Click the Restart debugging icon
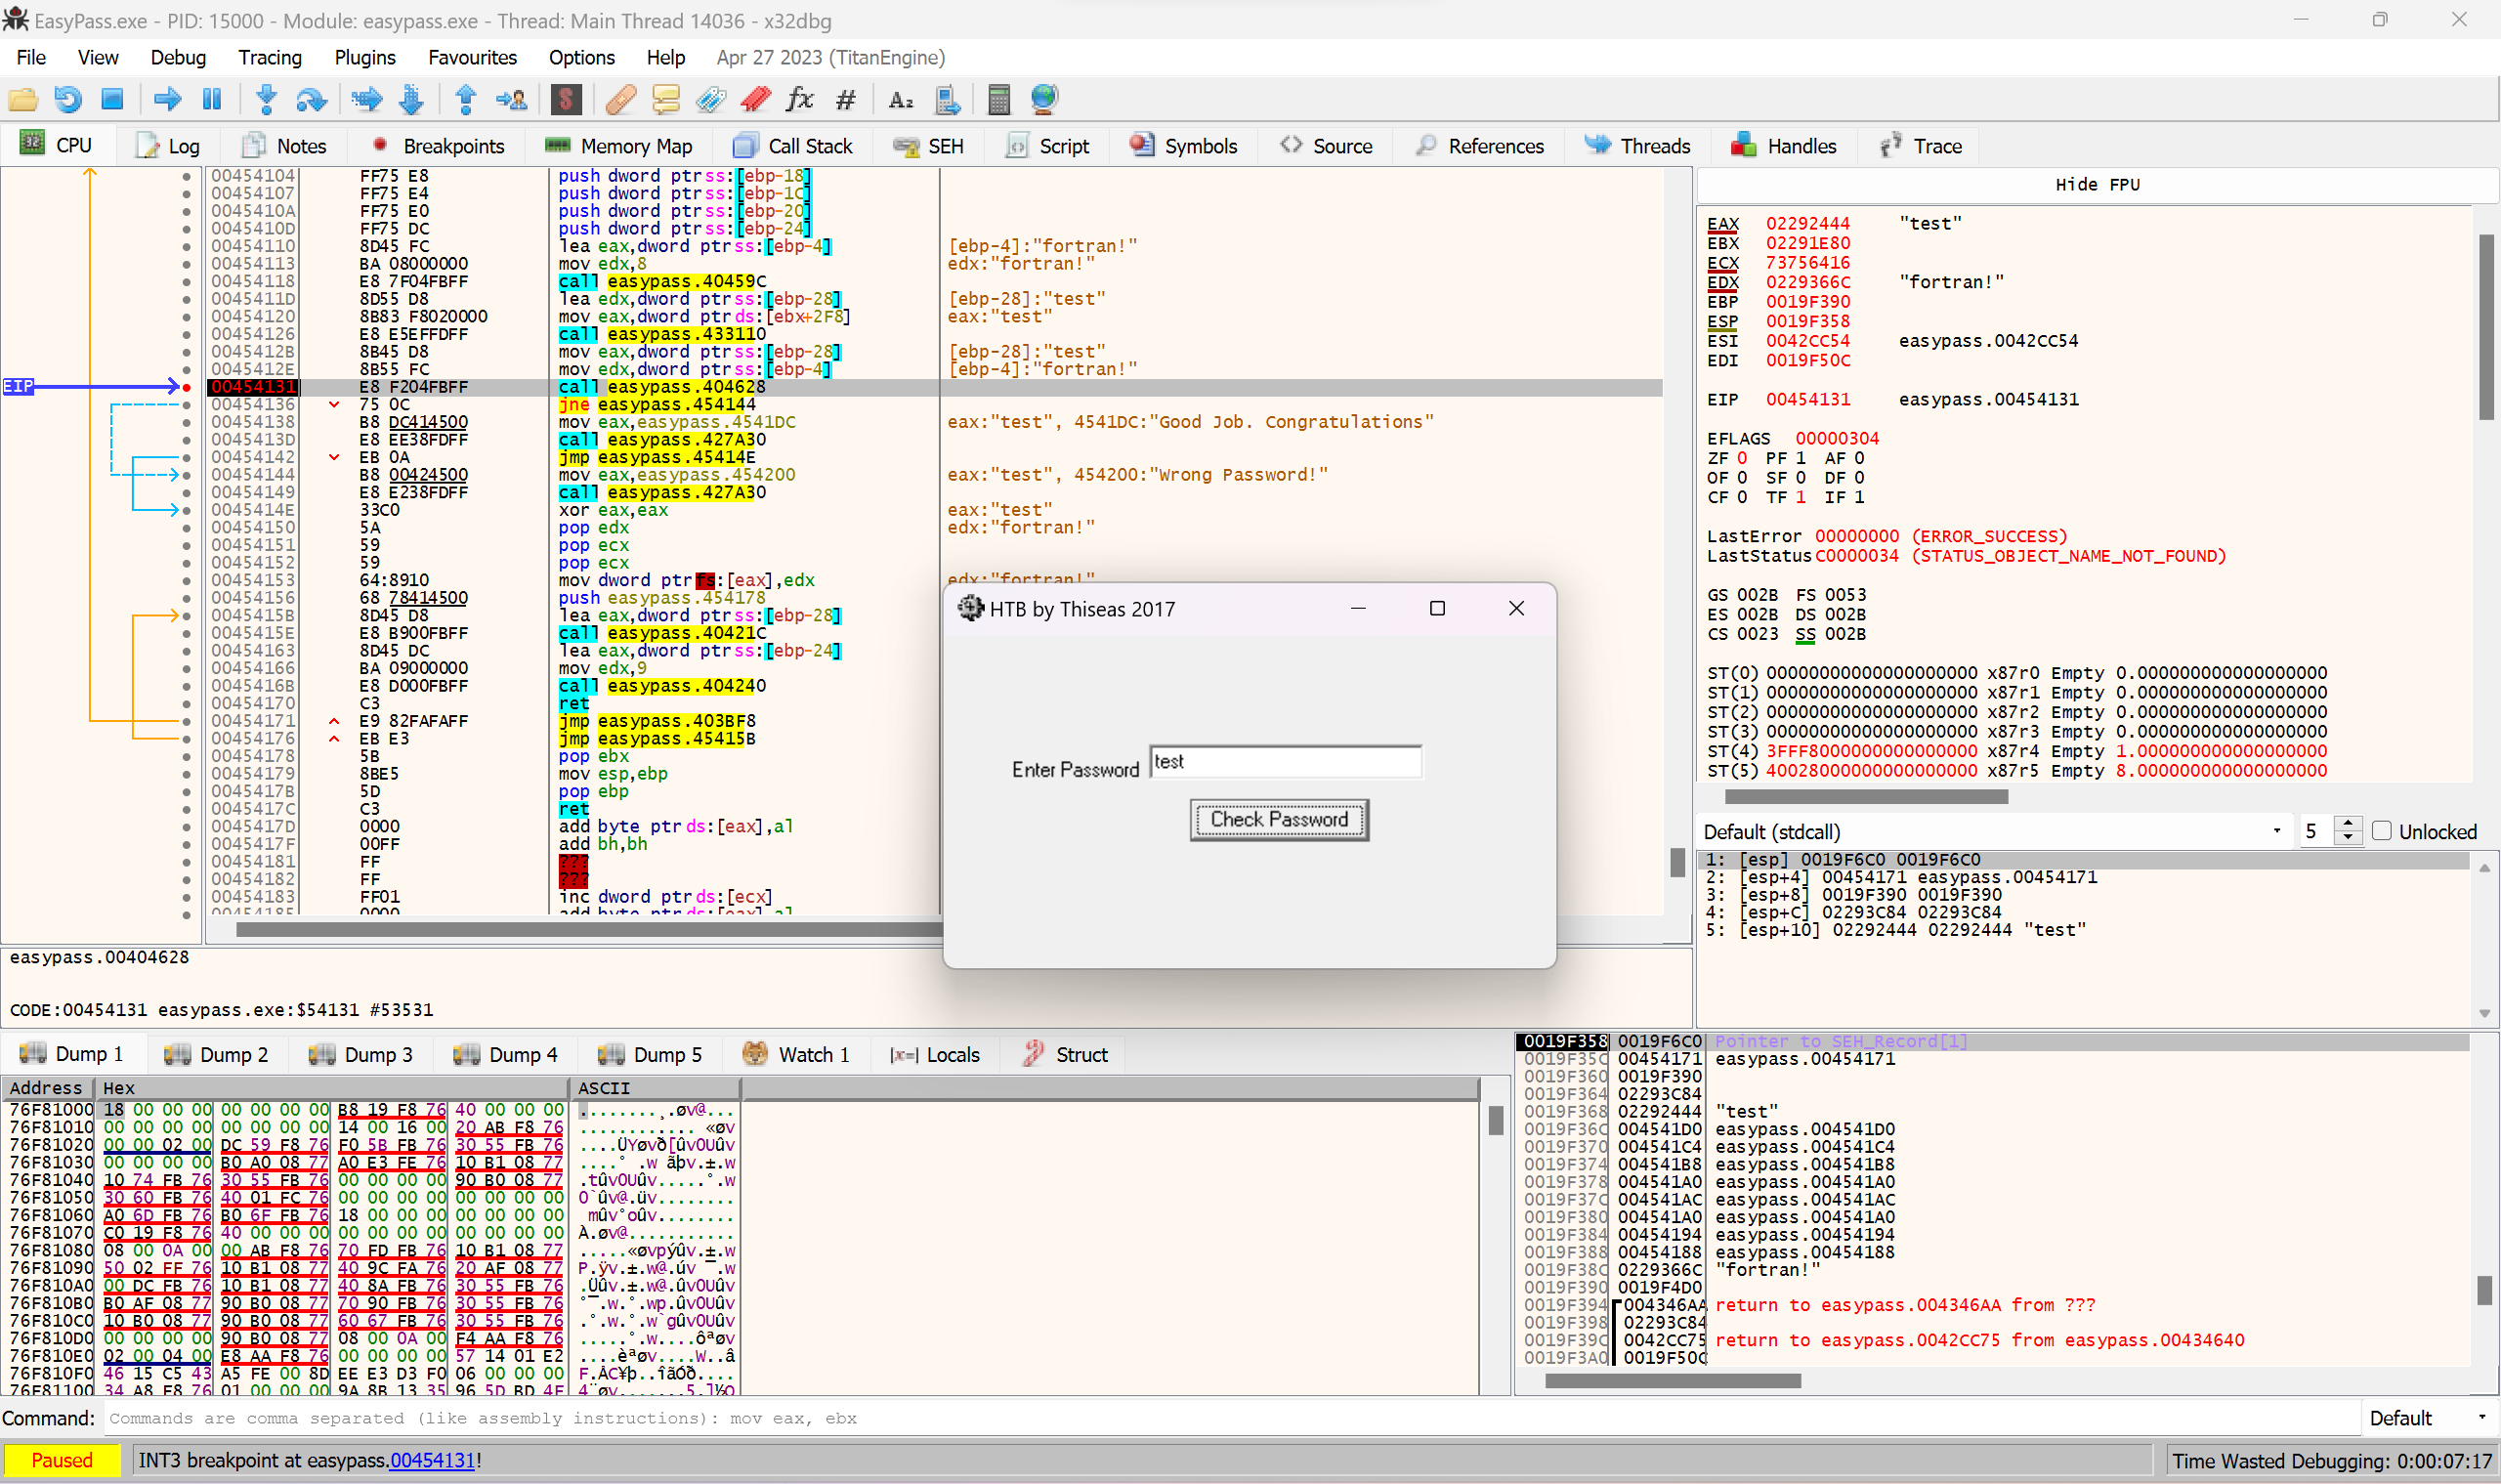 (67, 99)
